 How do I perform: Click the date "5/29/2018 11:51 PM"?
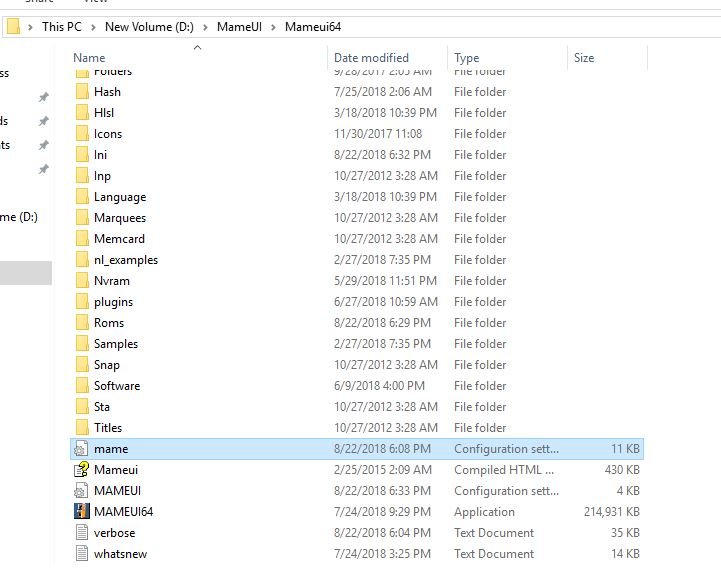(385, 280)
